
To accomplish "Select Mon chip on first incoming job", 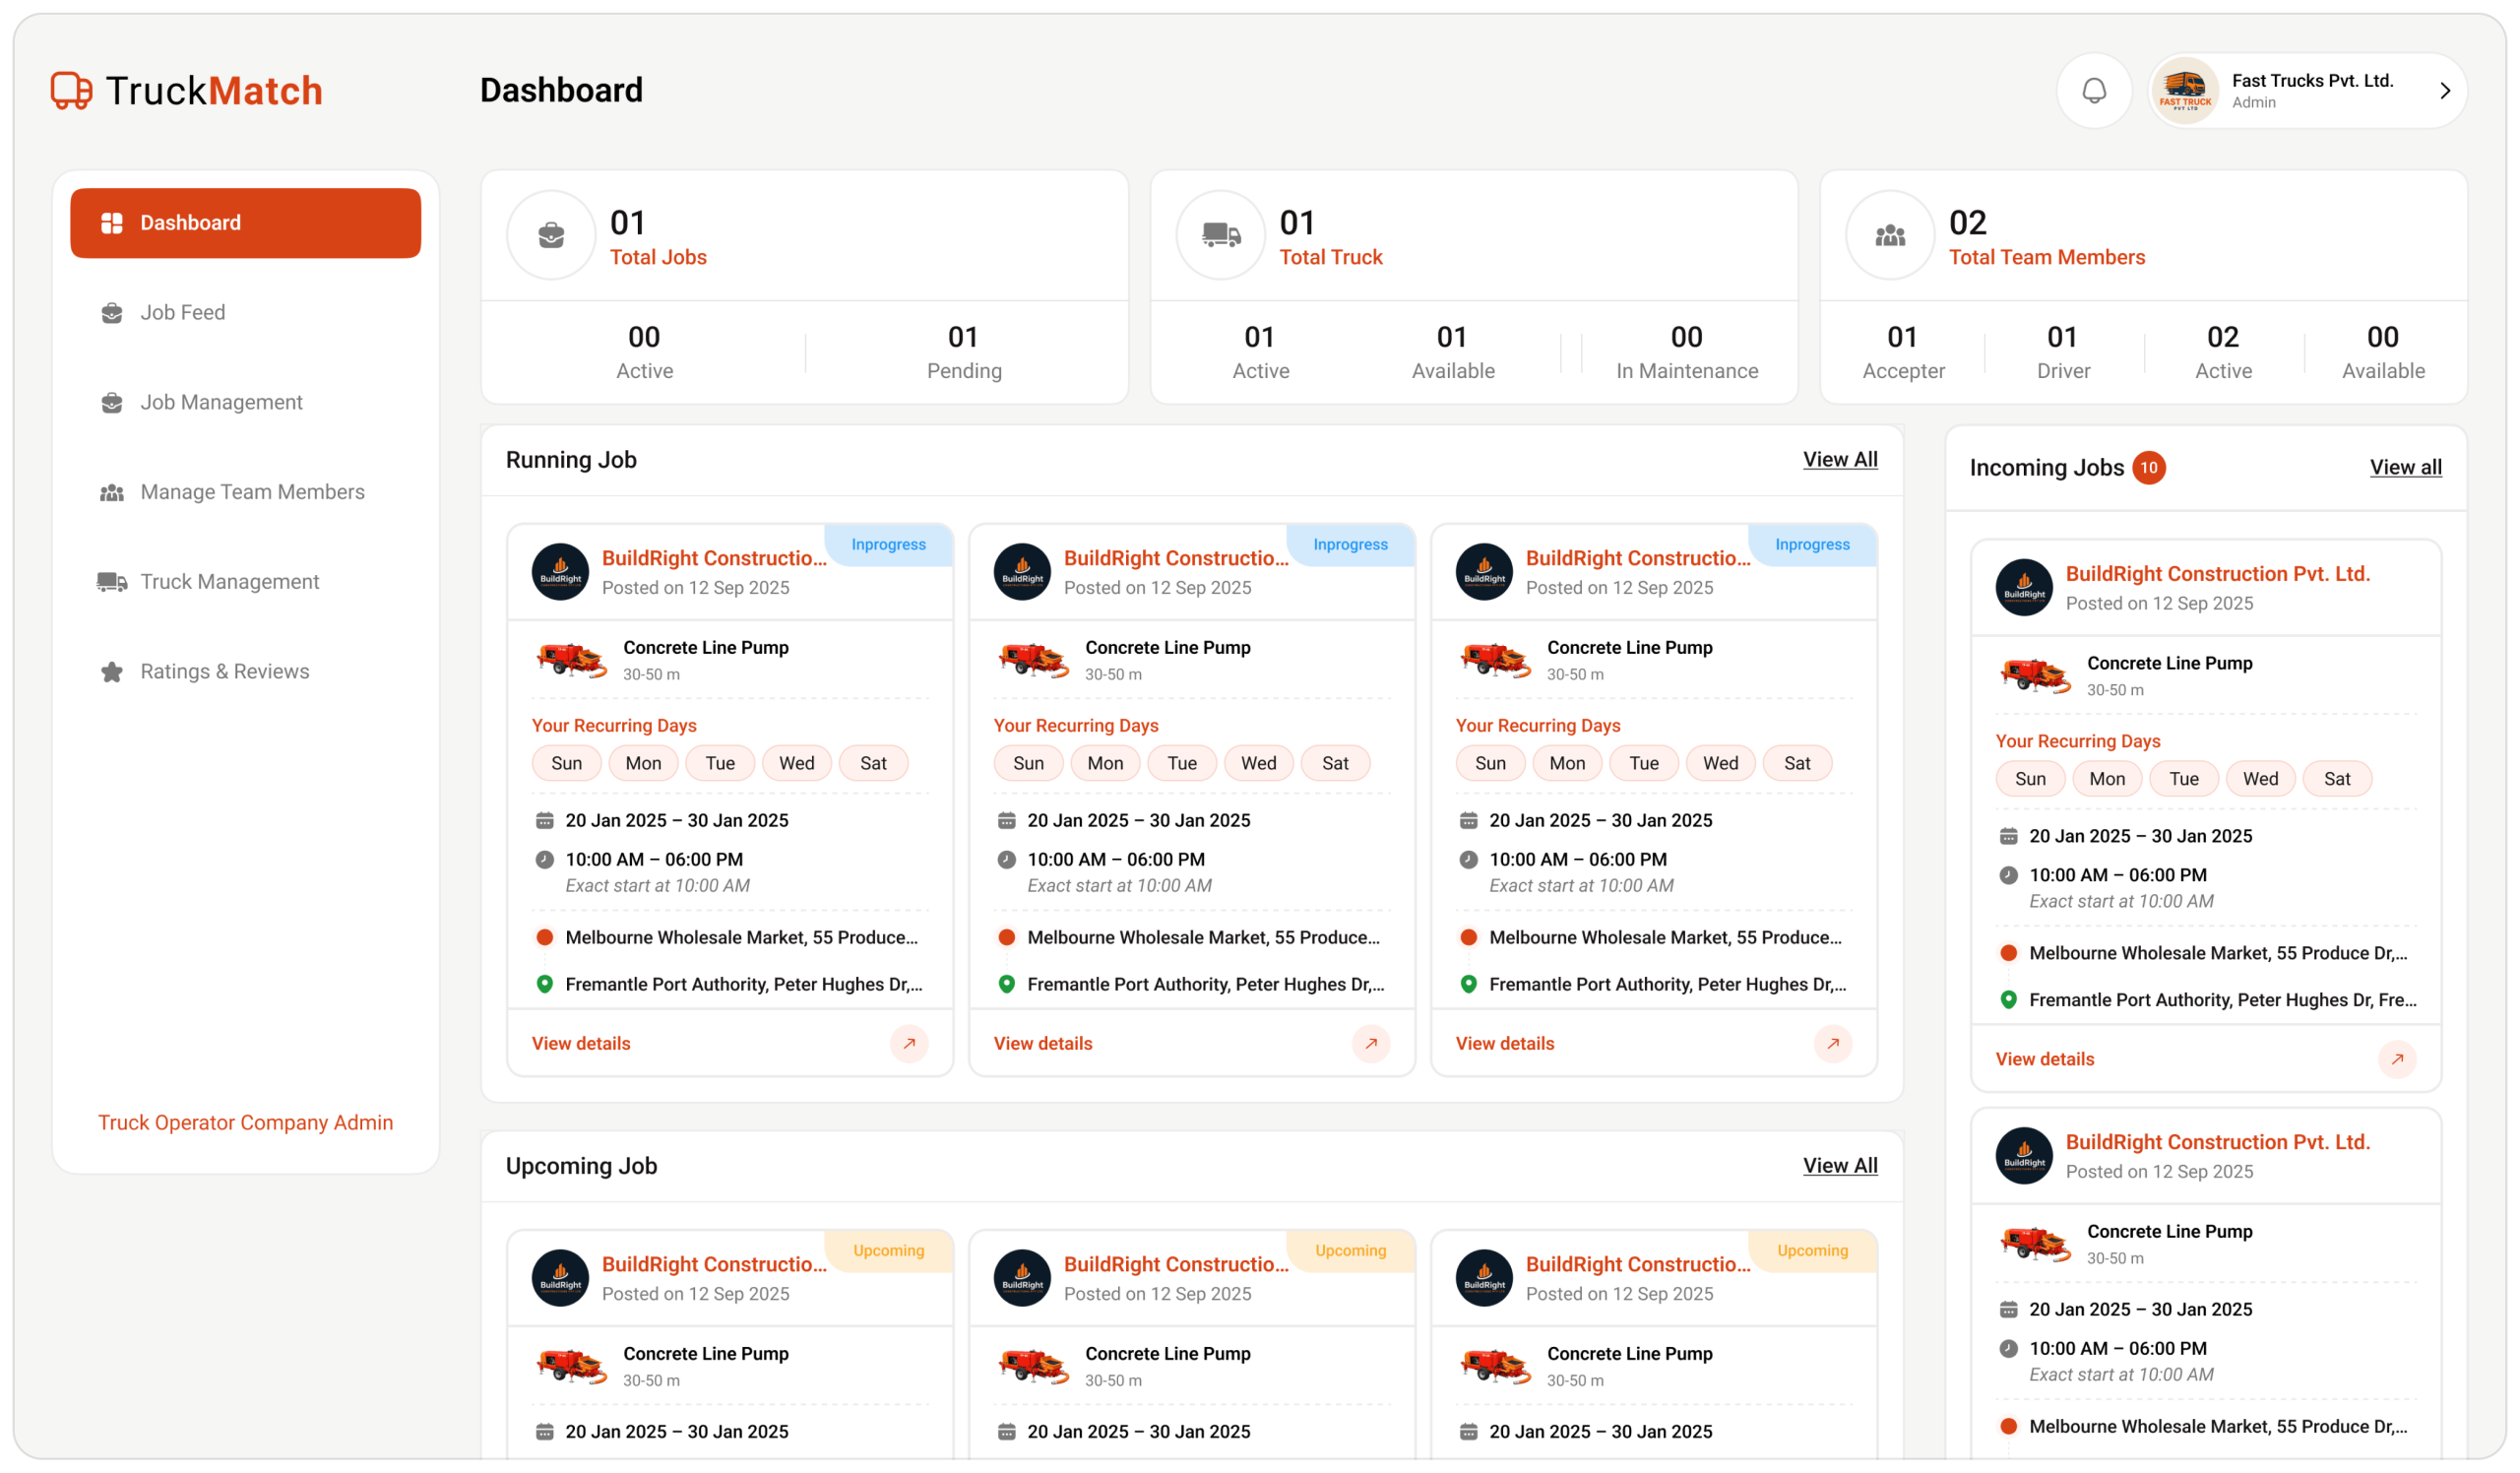I will pyautogui.click(x=2107, y=780).
